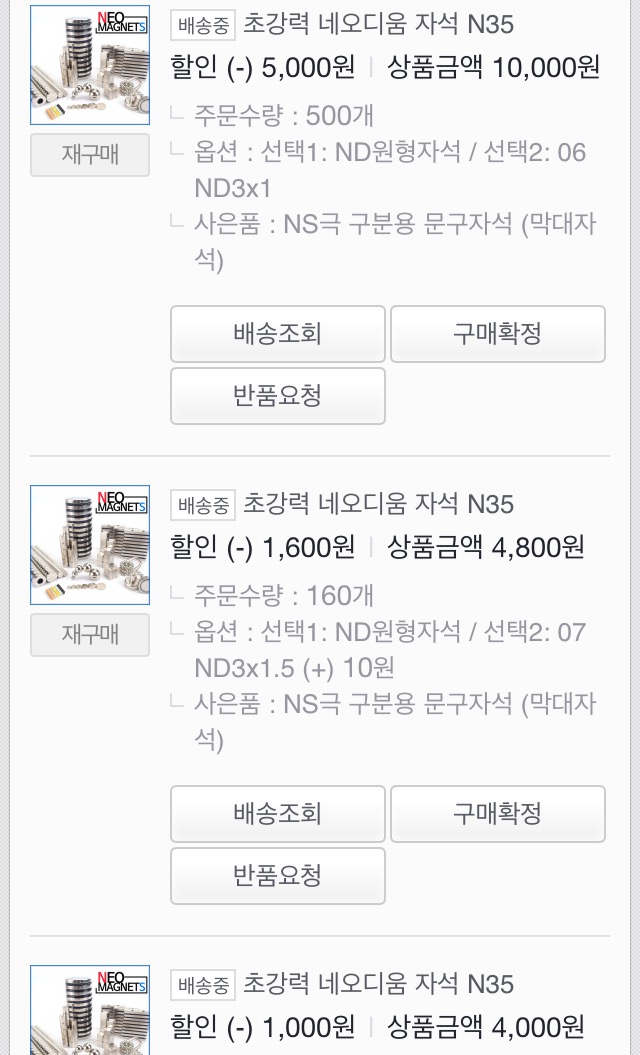Request return via 반품요청 for ND3x1 order
The width and height of the screenshot is (640, 1055).
pos(277,396)
